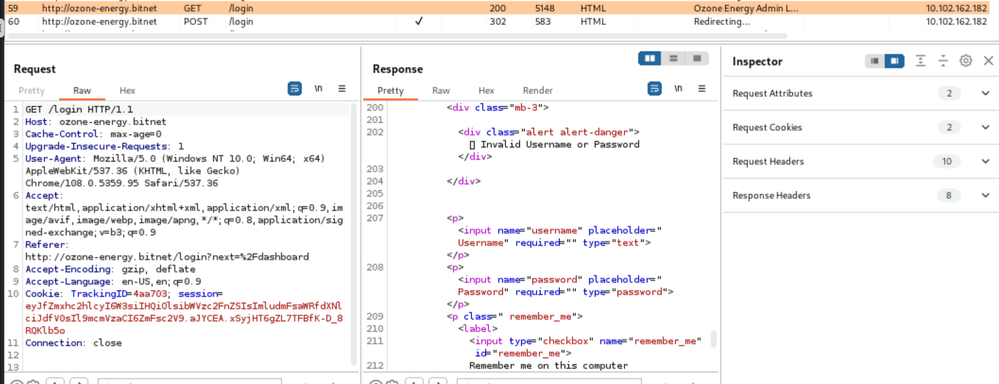Viewport: 999px width, 384px height.
Task: Click the checkmark in row 60
Action: tap(419, 21)
